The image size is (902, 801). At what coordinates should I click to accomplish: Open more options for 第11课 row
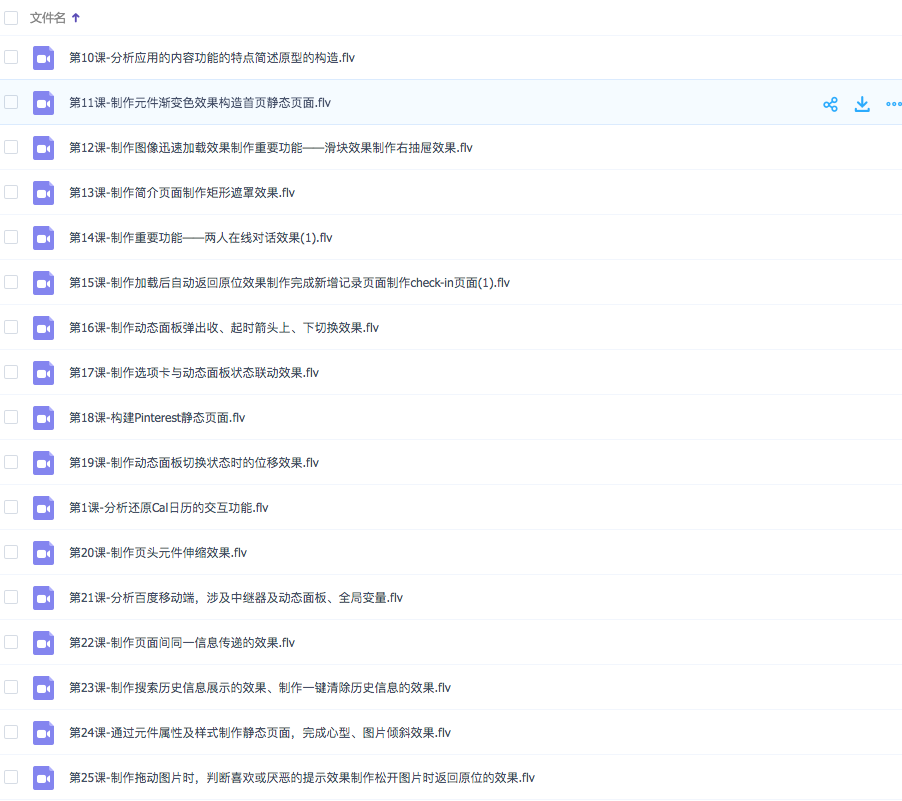(x=893, y=104)
